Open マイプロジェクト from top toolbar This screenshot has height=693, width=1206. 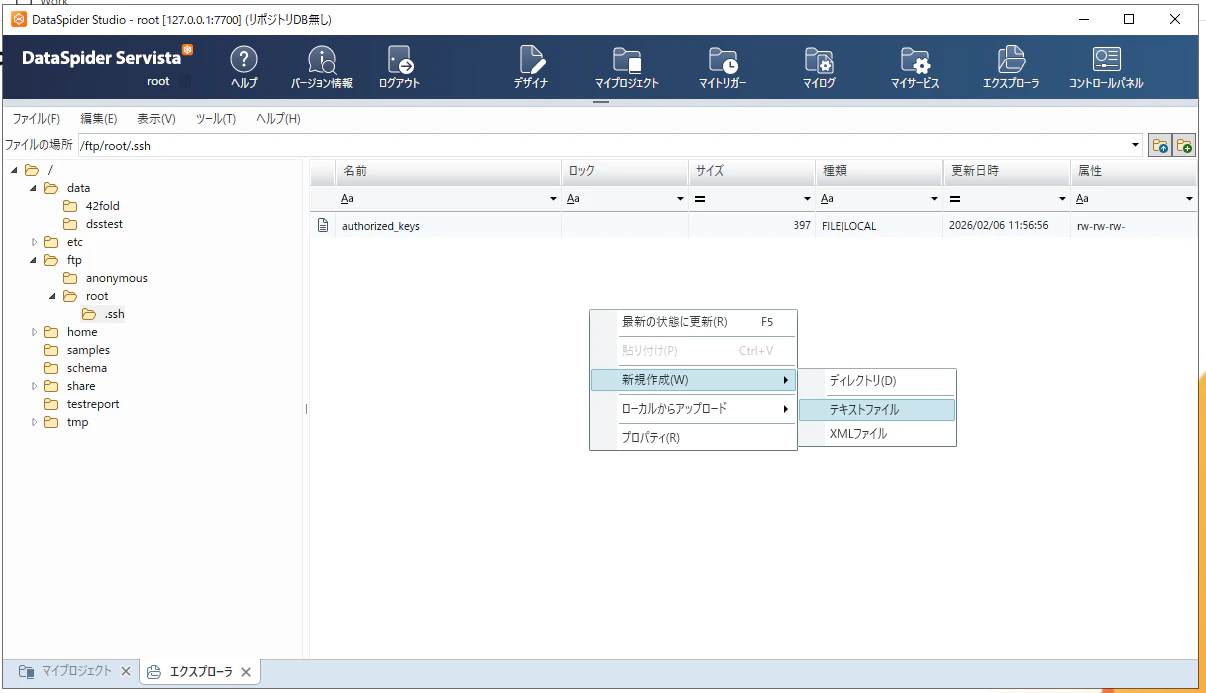click(627, 67)
